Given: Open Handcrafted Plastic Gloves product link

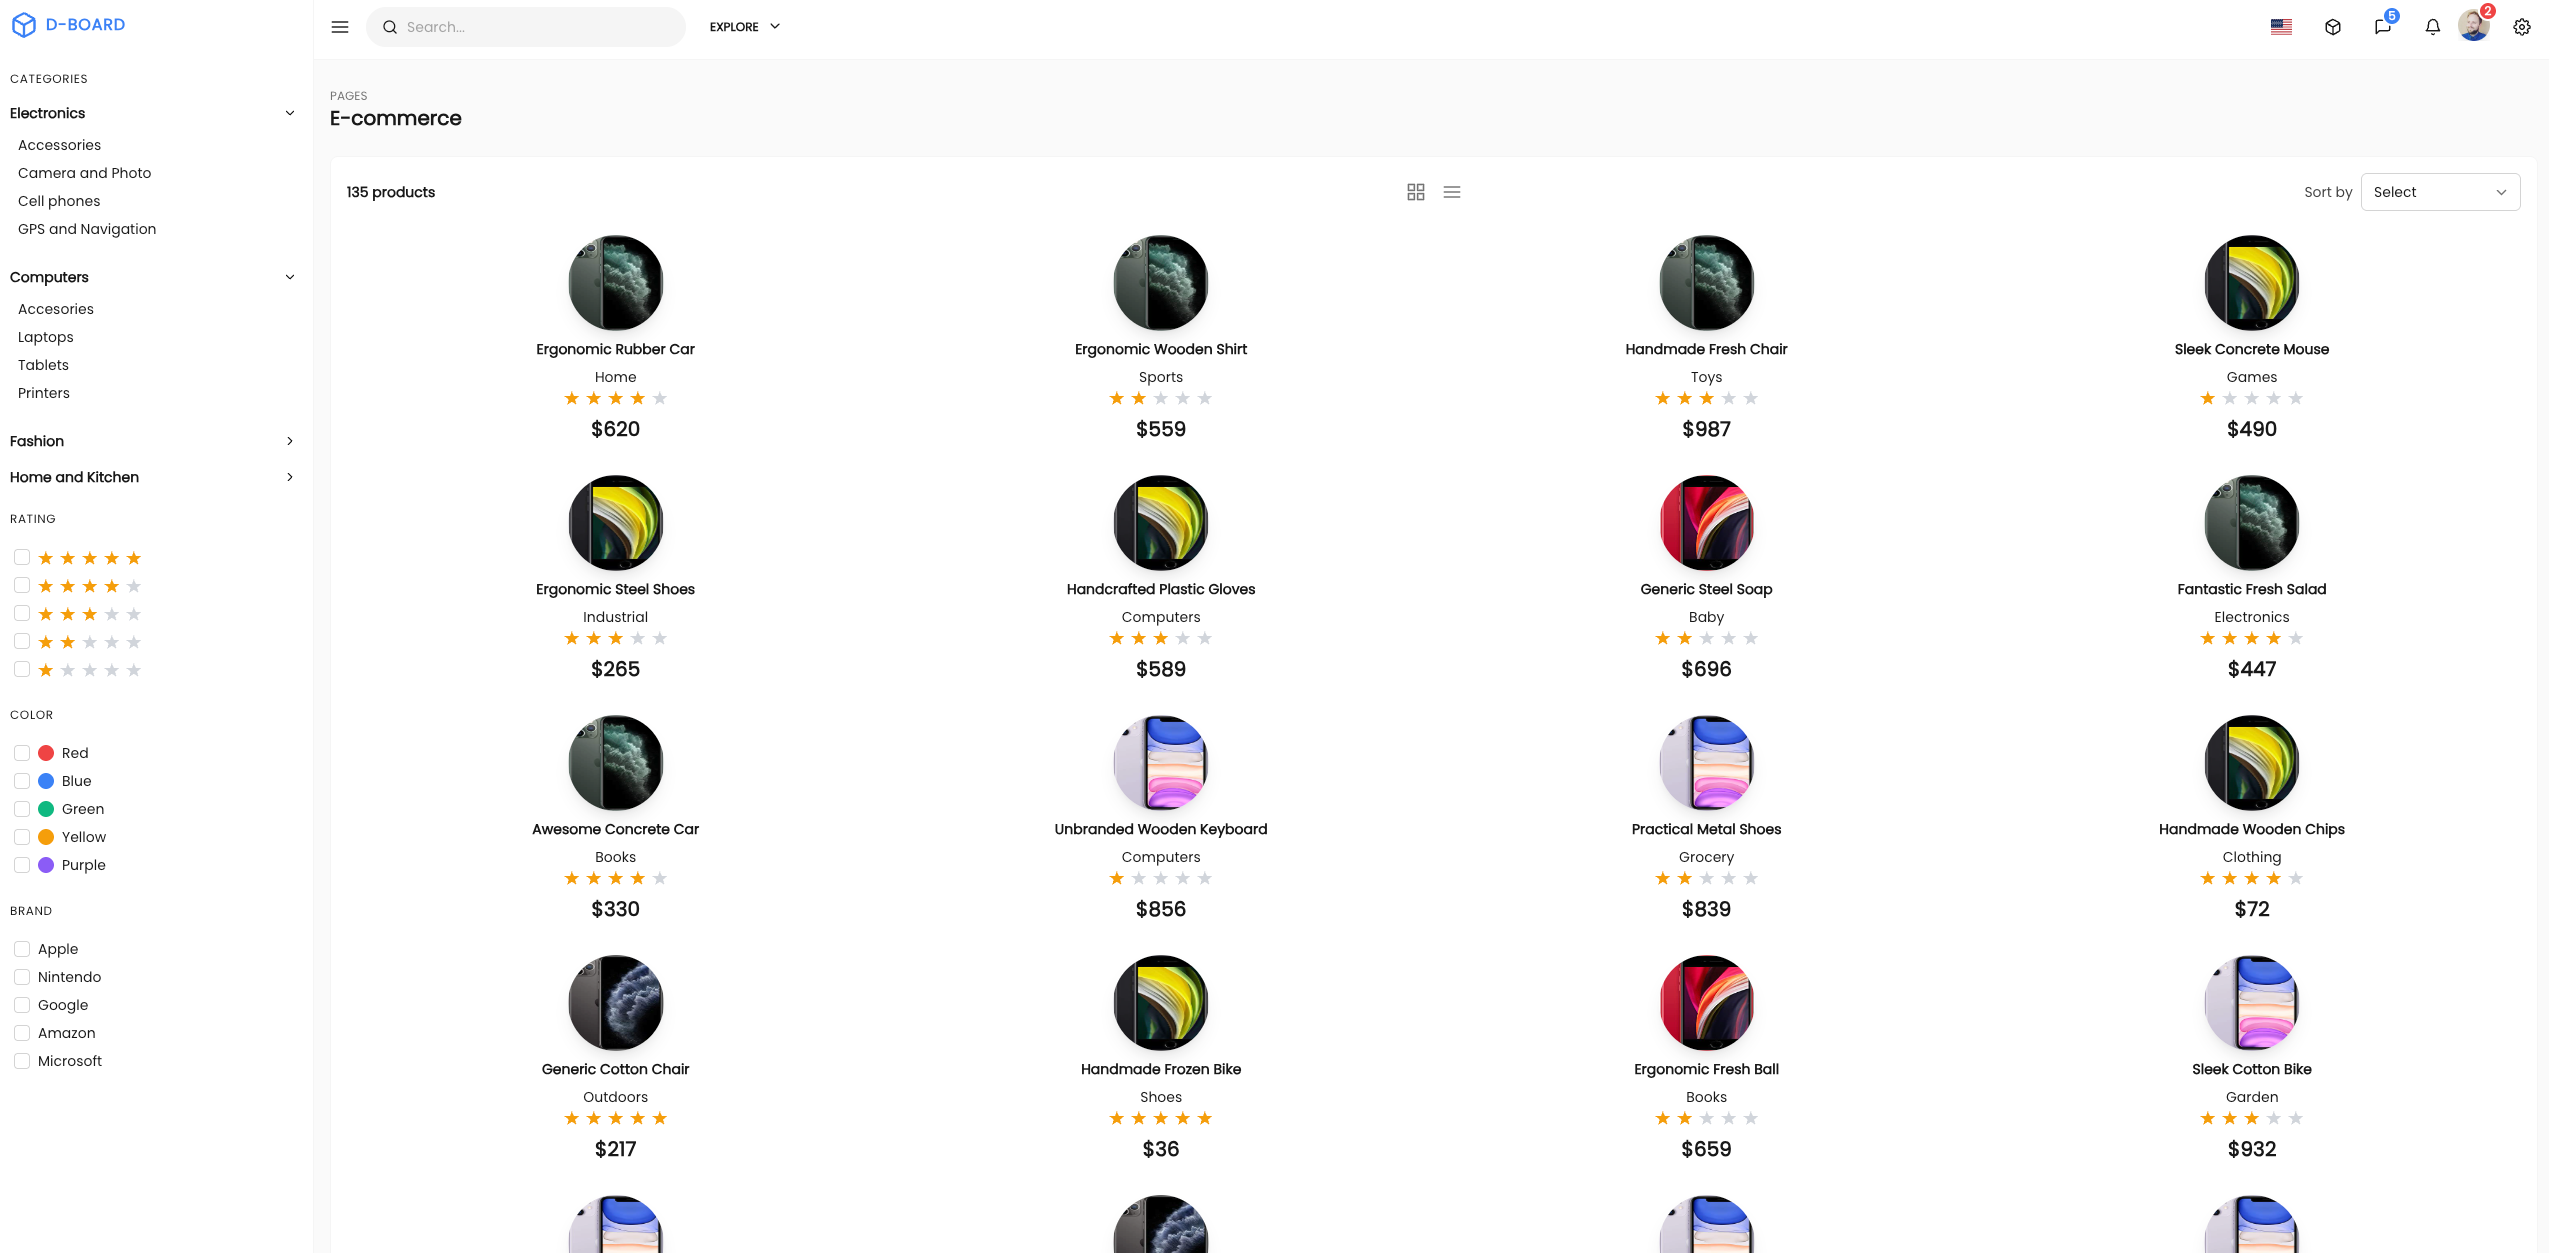Looking at the screenshot, I should 1161,589.
